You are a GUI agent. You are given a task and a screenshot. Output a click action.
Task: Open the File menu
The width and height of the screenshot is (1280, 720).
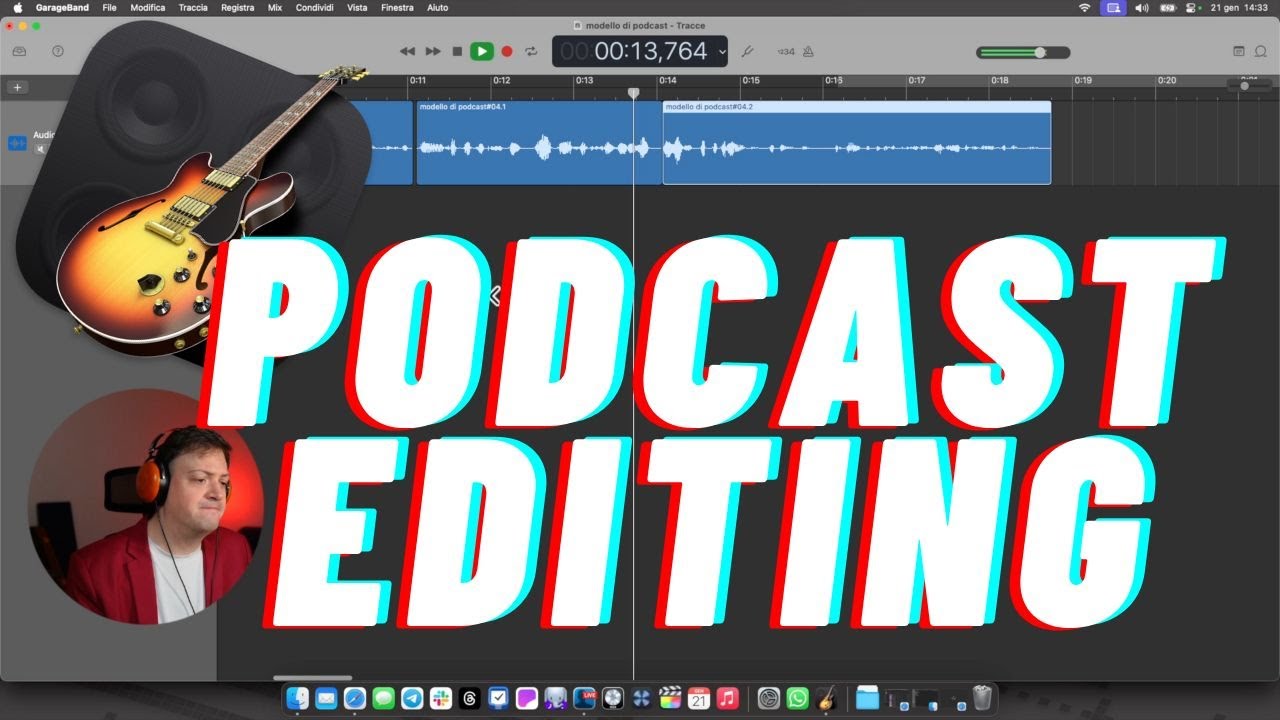tap(109, 7)
